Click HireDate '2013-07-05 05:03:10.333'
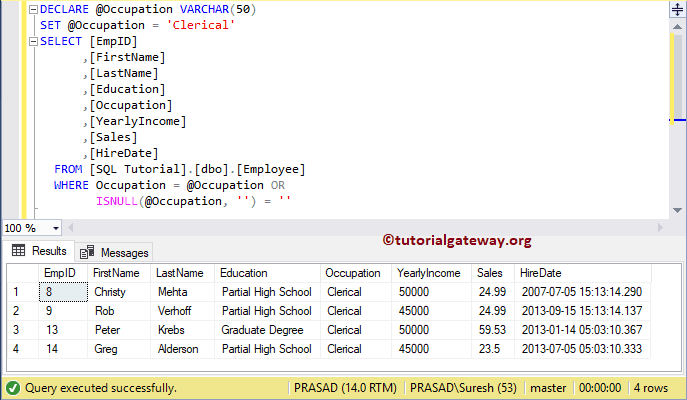The height and width of the screenshot is (400, 687). [583, 349]
